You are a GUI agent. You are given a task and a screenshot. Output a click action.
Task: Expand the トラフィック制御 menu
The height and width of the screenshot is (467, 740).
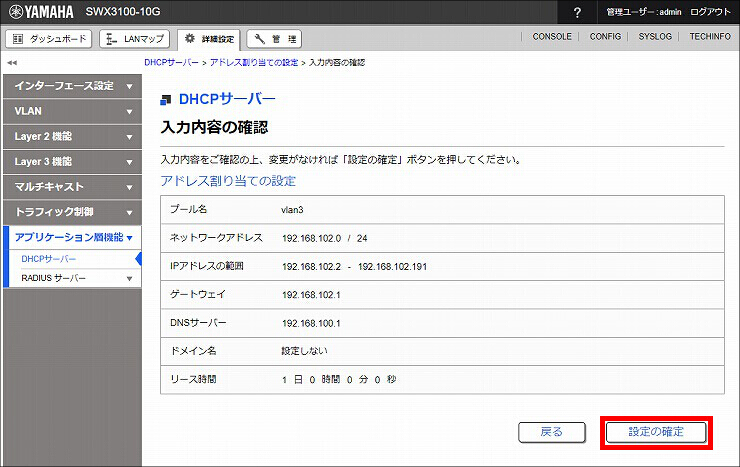(x=72, y=212)
